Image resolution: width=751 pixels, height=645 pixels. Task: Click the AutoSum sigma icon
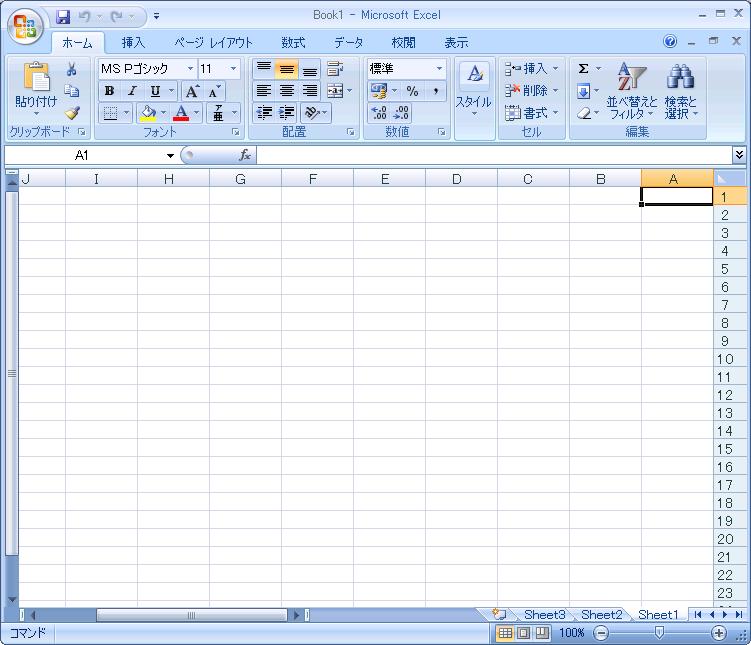click(583, 69)
